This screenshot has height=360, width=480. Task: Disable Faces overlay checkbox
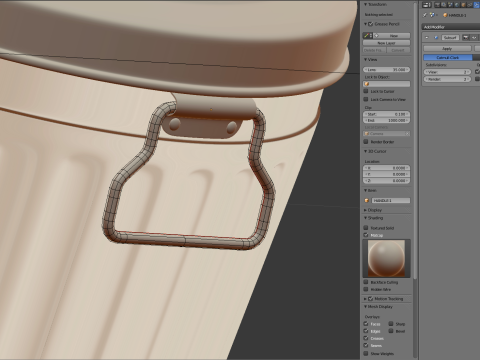[366, 324]
